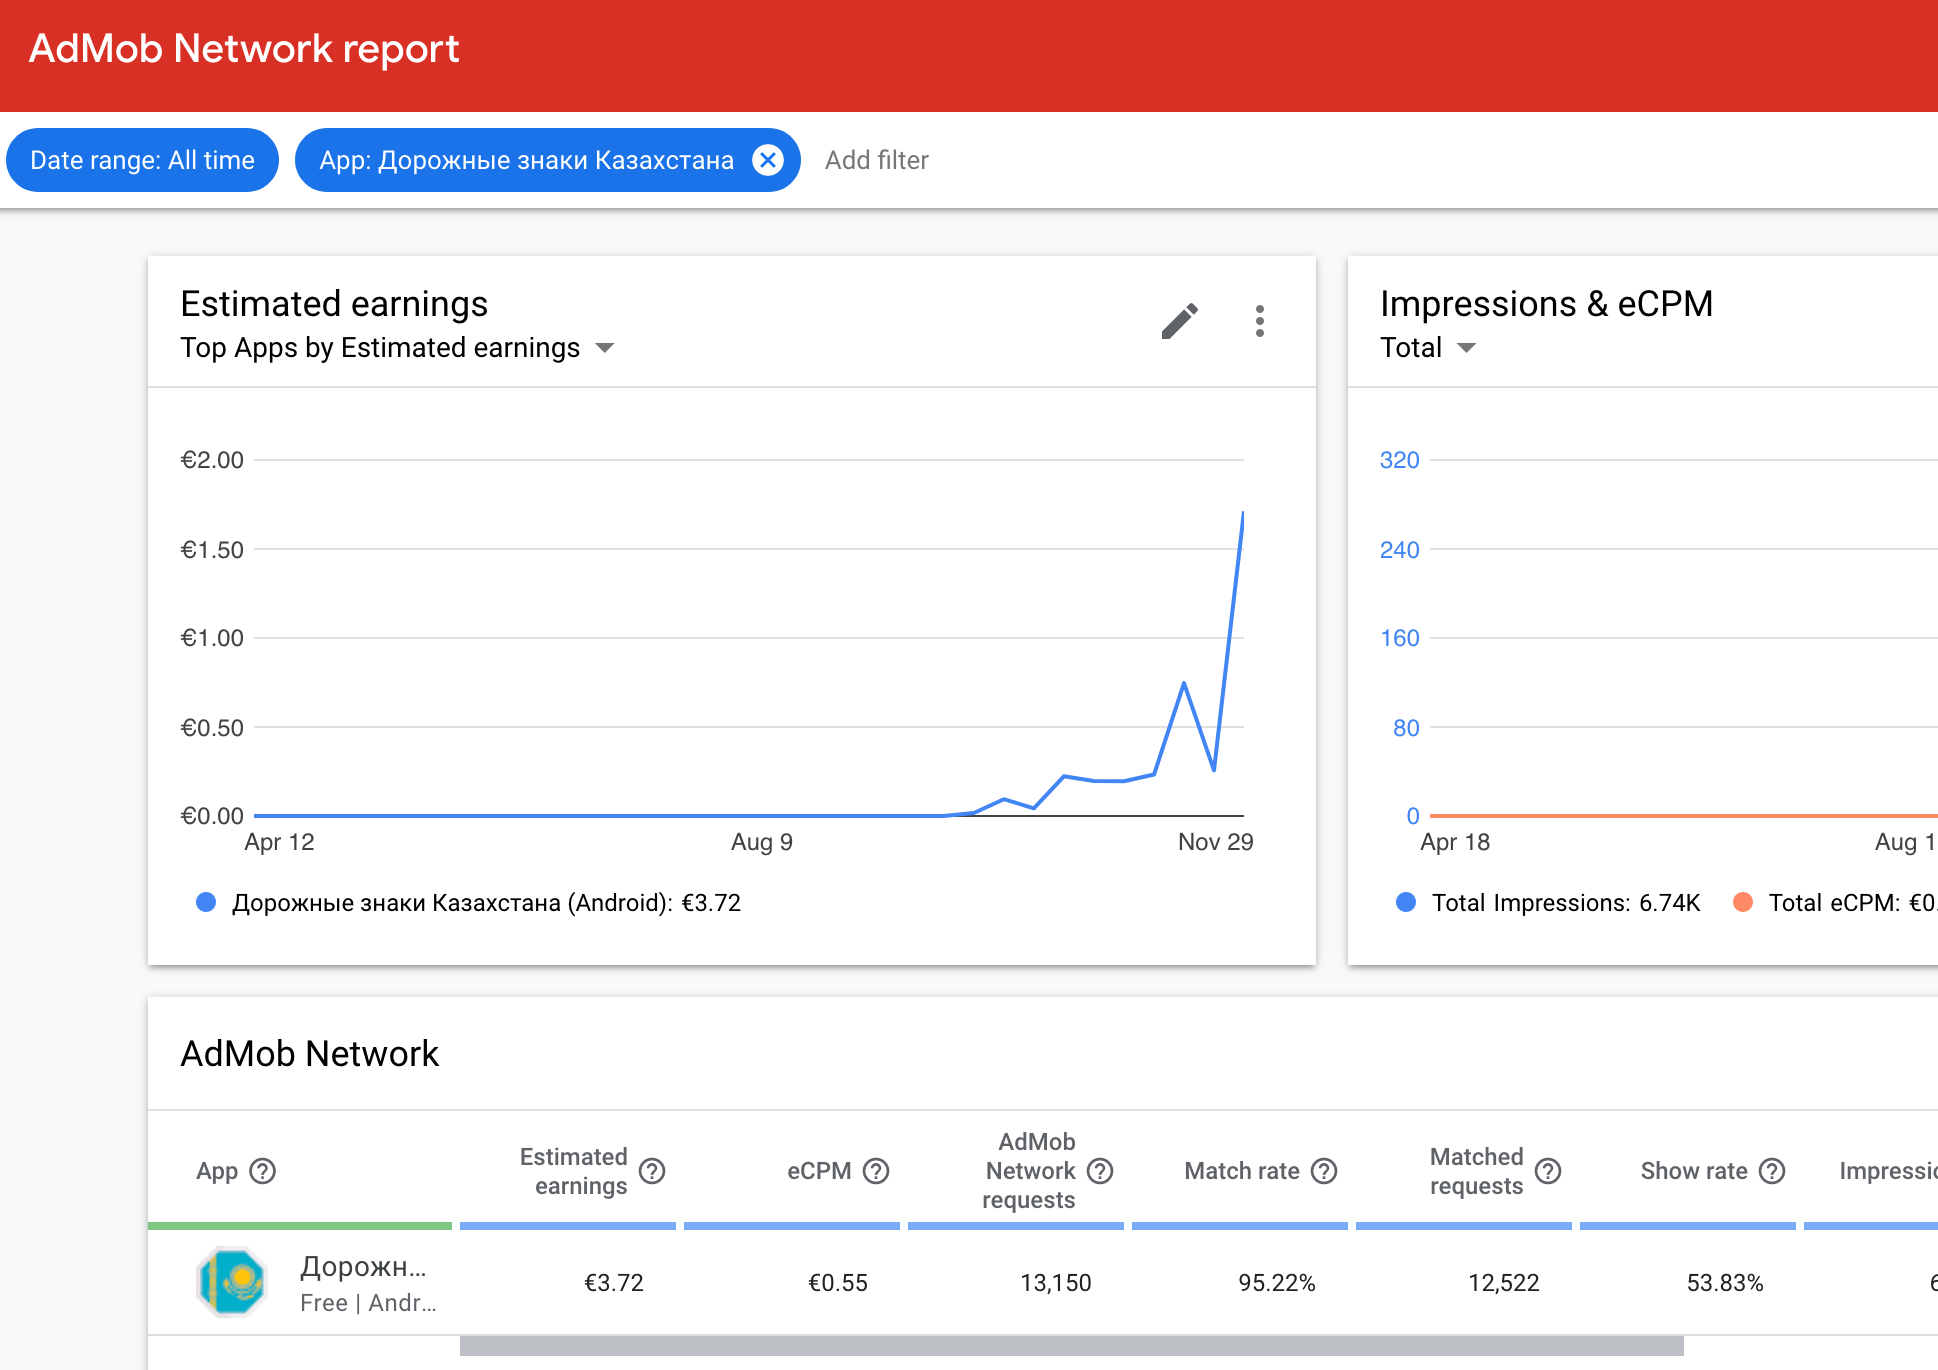Click the Nov 29 axis label on earnings chart
The height and width of the screenshot is (1370, 1938).
[1215, 842]
